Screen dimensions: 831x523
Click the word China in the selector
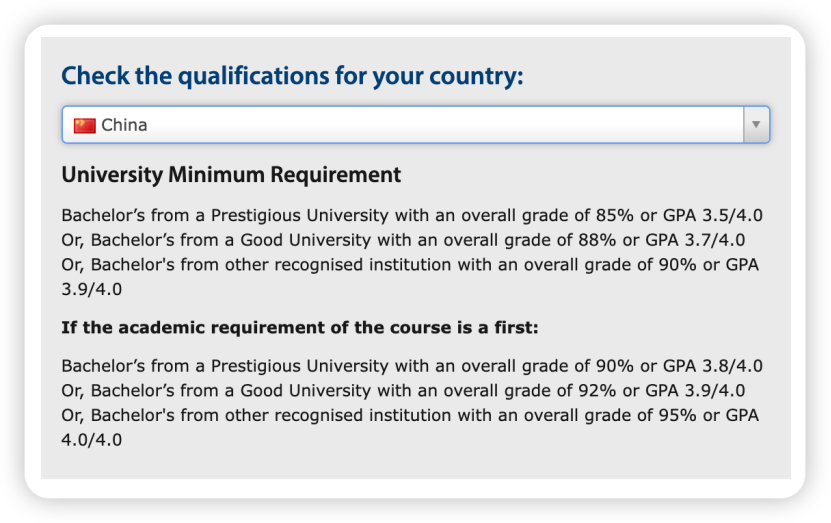[x=124, y=125]
